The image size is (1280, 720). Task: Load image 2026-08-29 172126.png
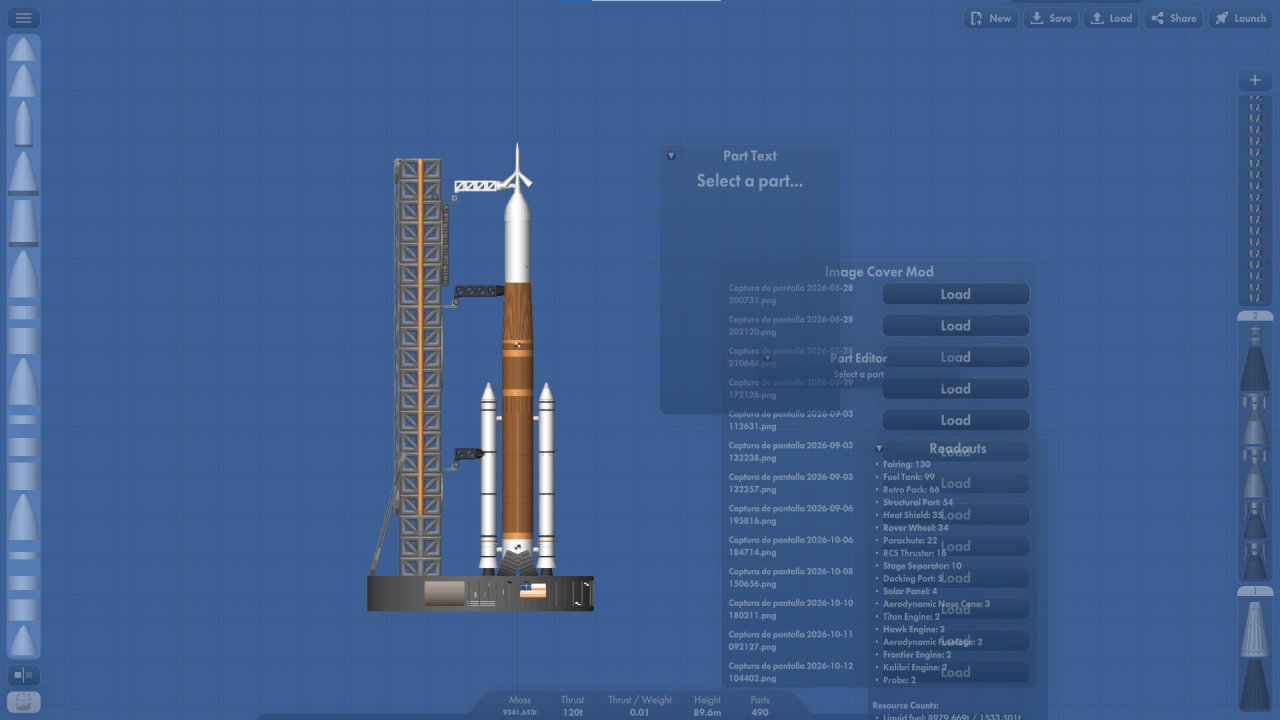(x=955, y=389)
